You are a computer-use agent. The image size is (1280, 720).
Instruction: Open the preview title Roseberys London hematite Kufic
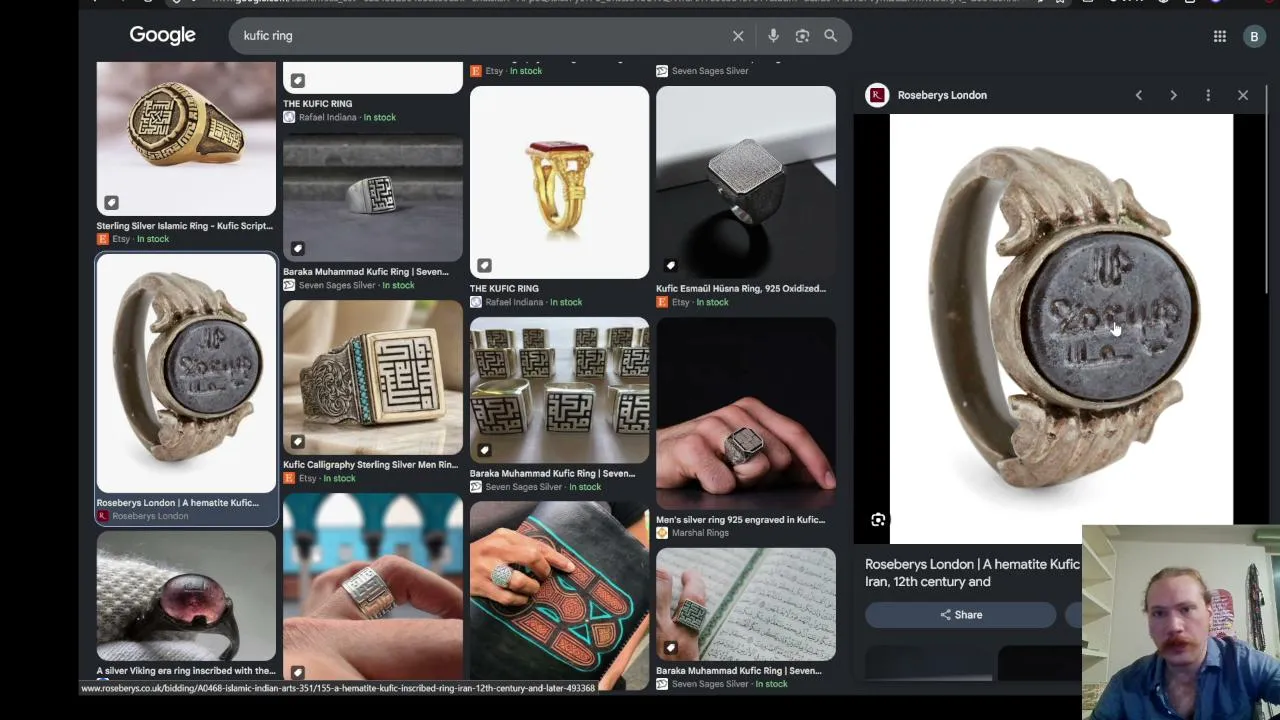point(972,572)
